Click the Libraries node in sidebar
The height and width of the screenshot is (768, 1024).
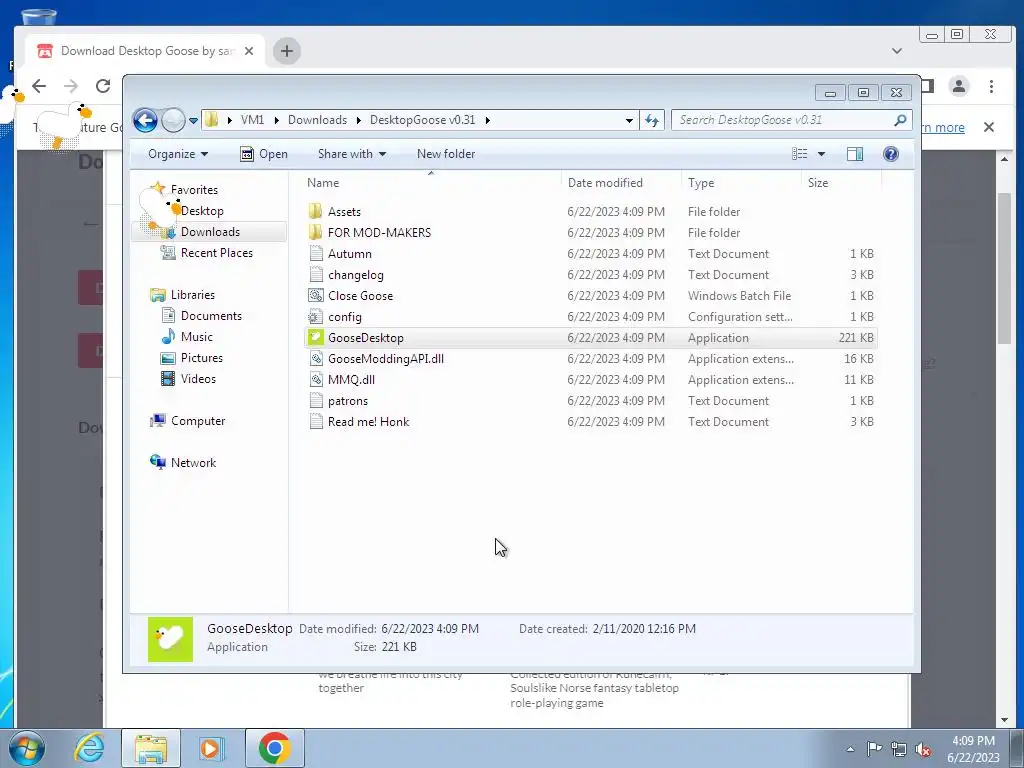coord(183,295)
